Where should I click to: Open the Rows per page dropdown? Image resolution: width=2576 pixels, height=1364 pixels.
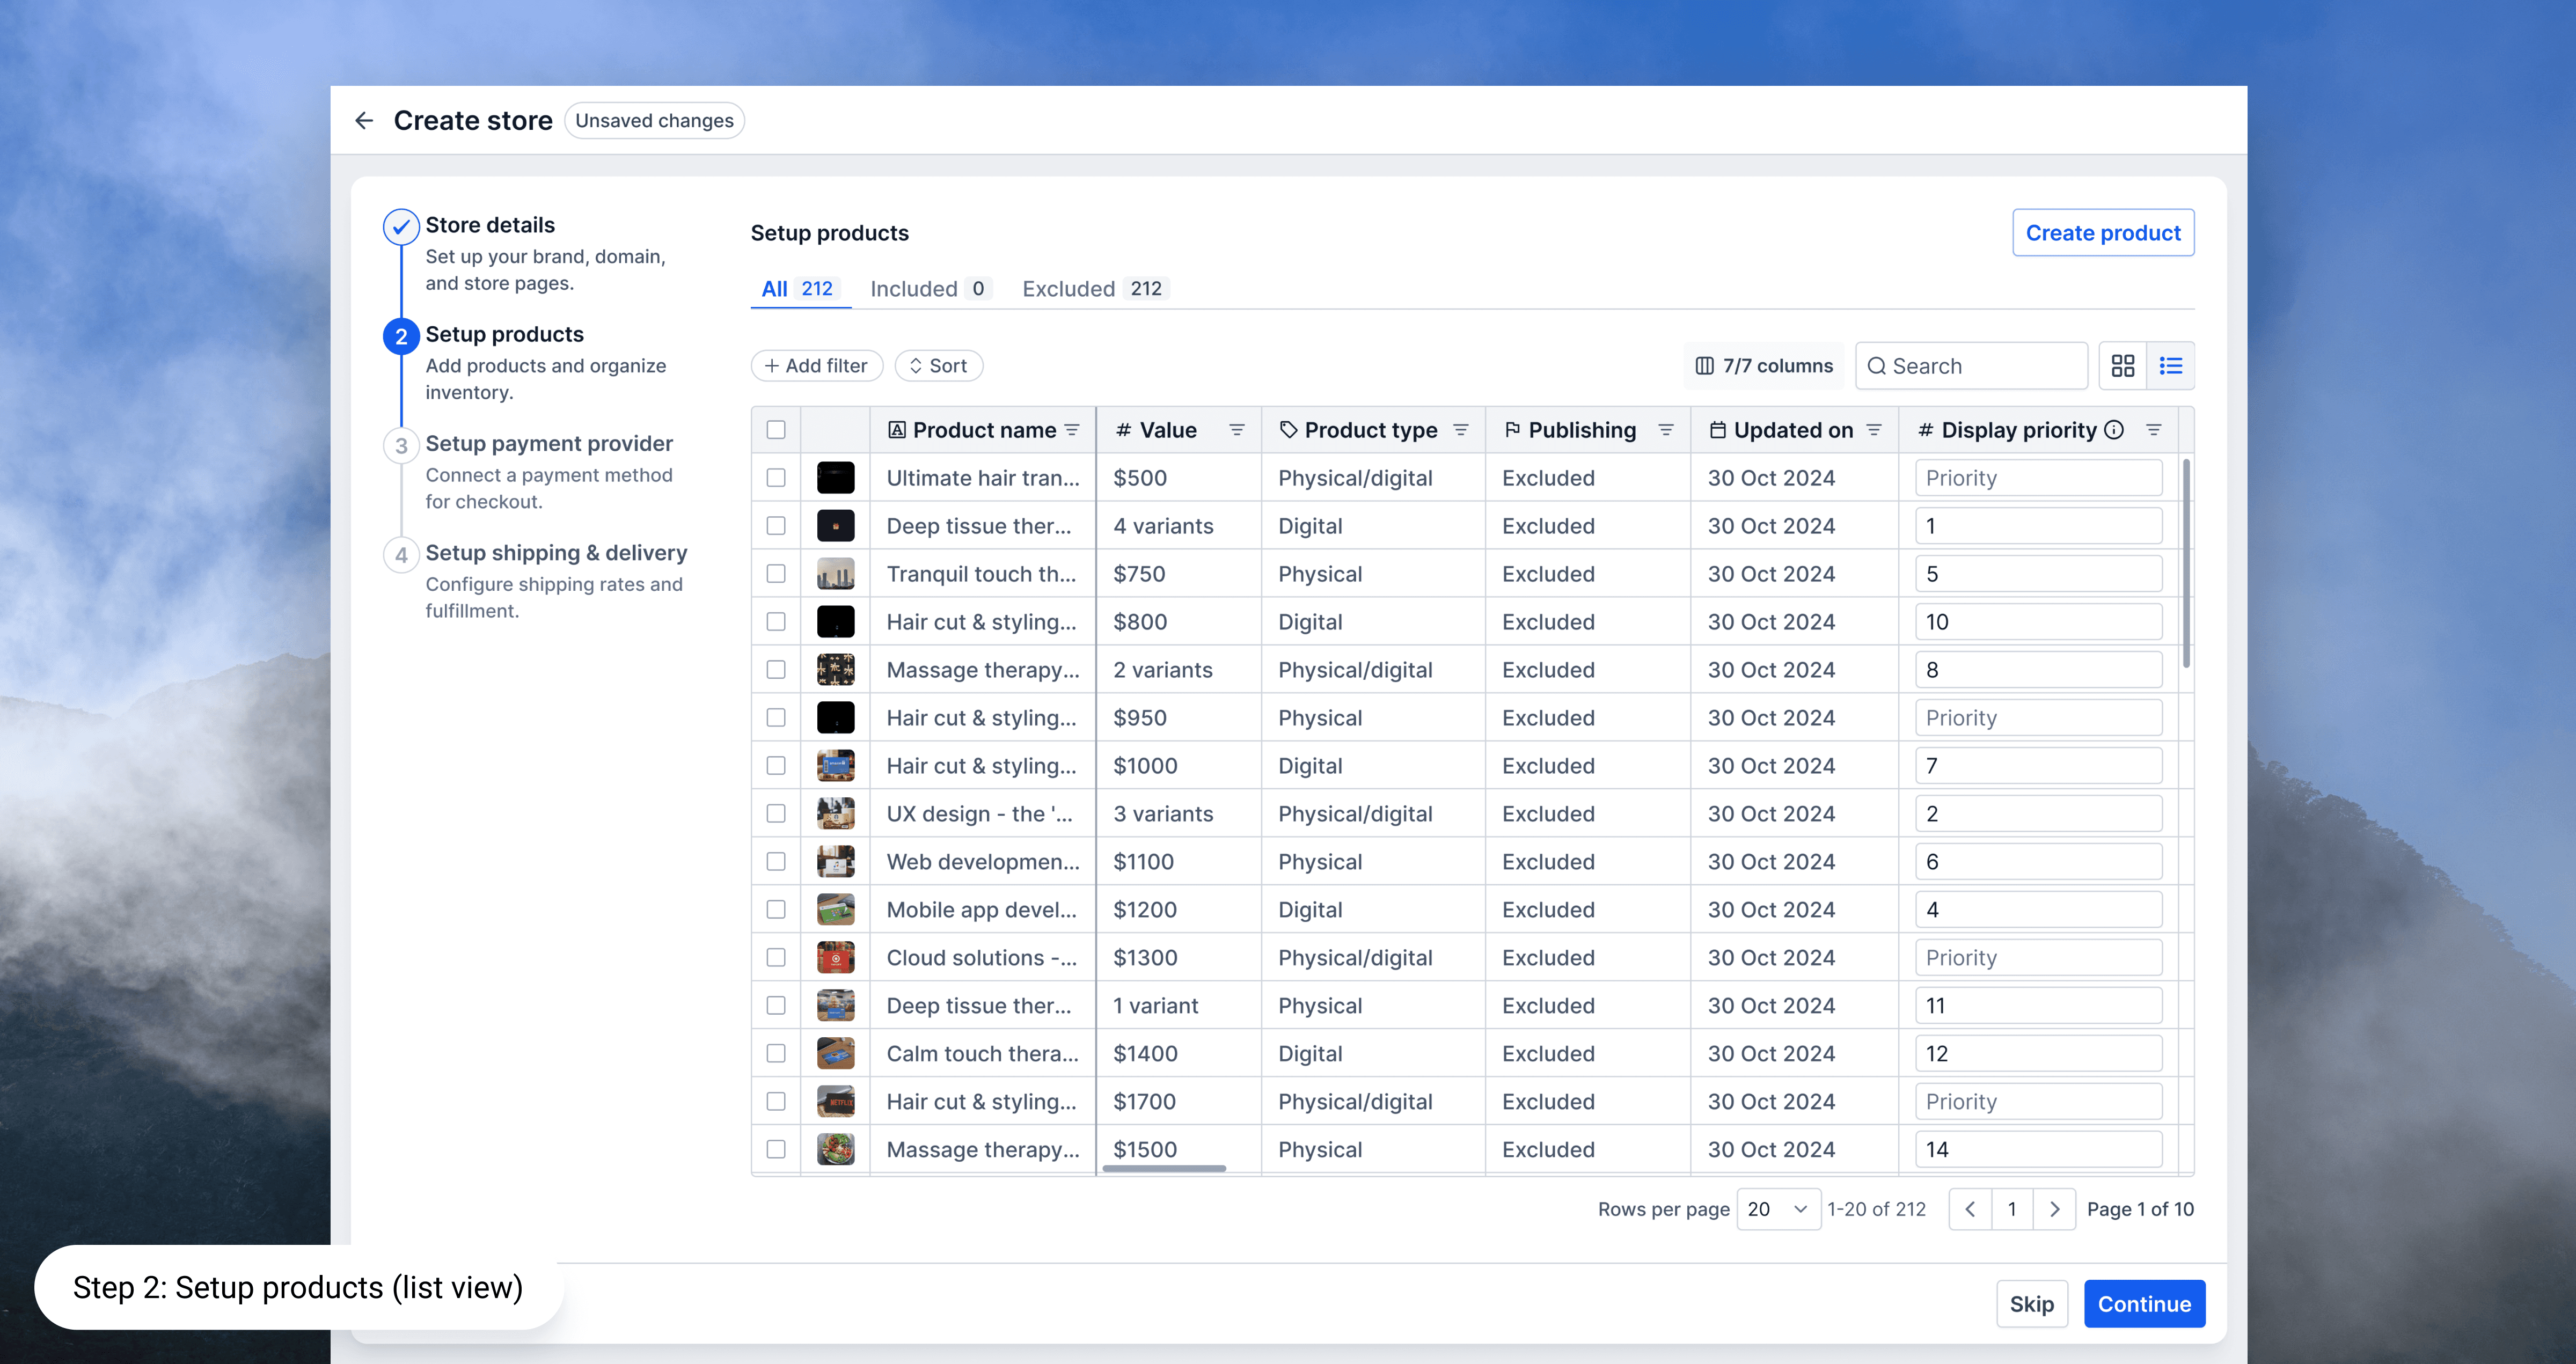[x=1778, y=1209]
